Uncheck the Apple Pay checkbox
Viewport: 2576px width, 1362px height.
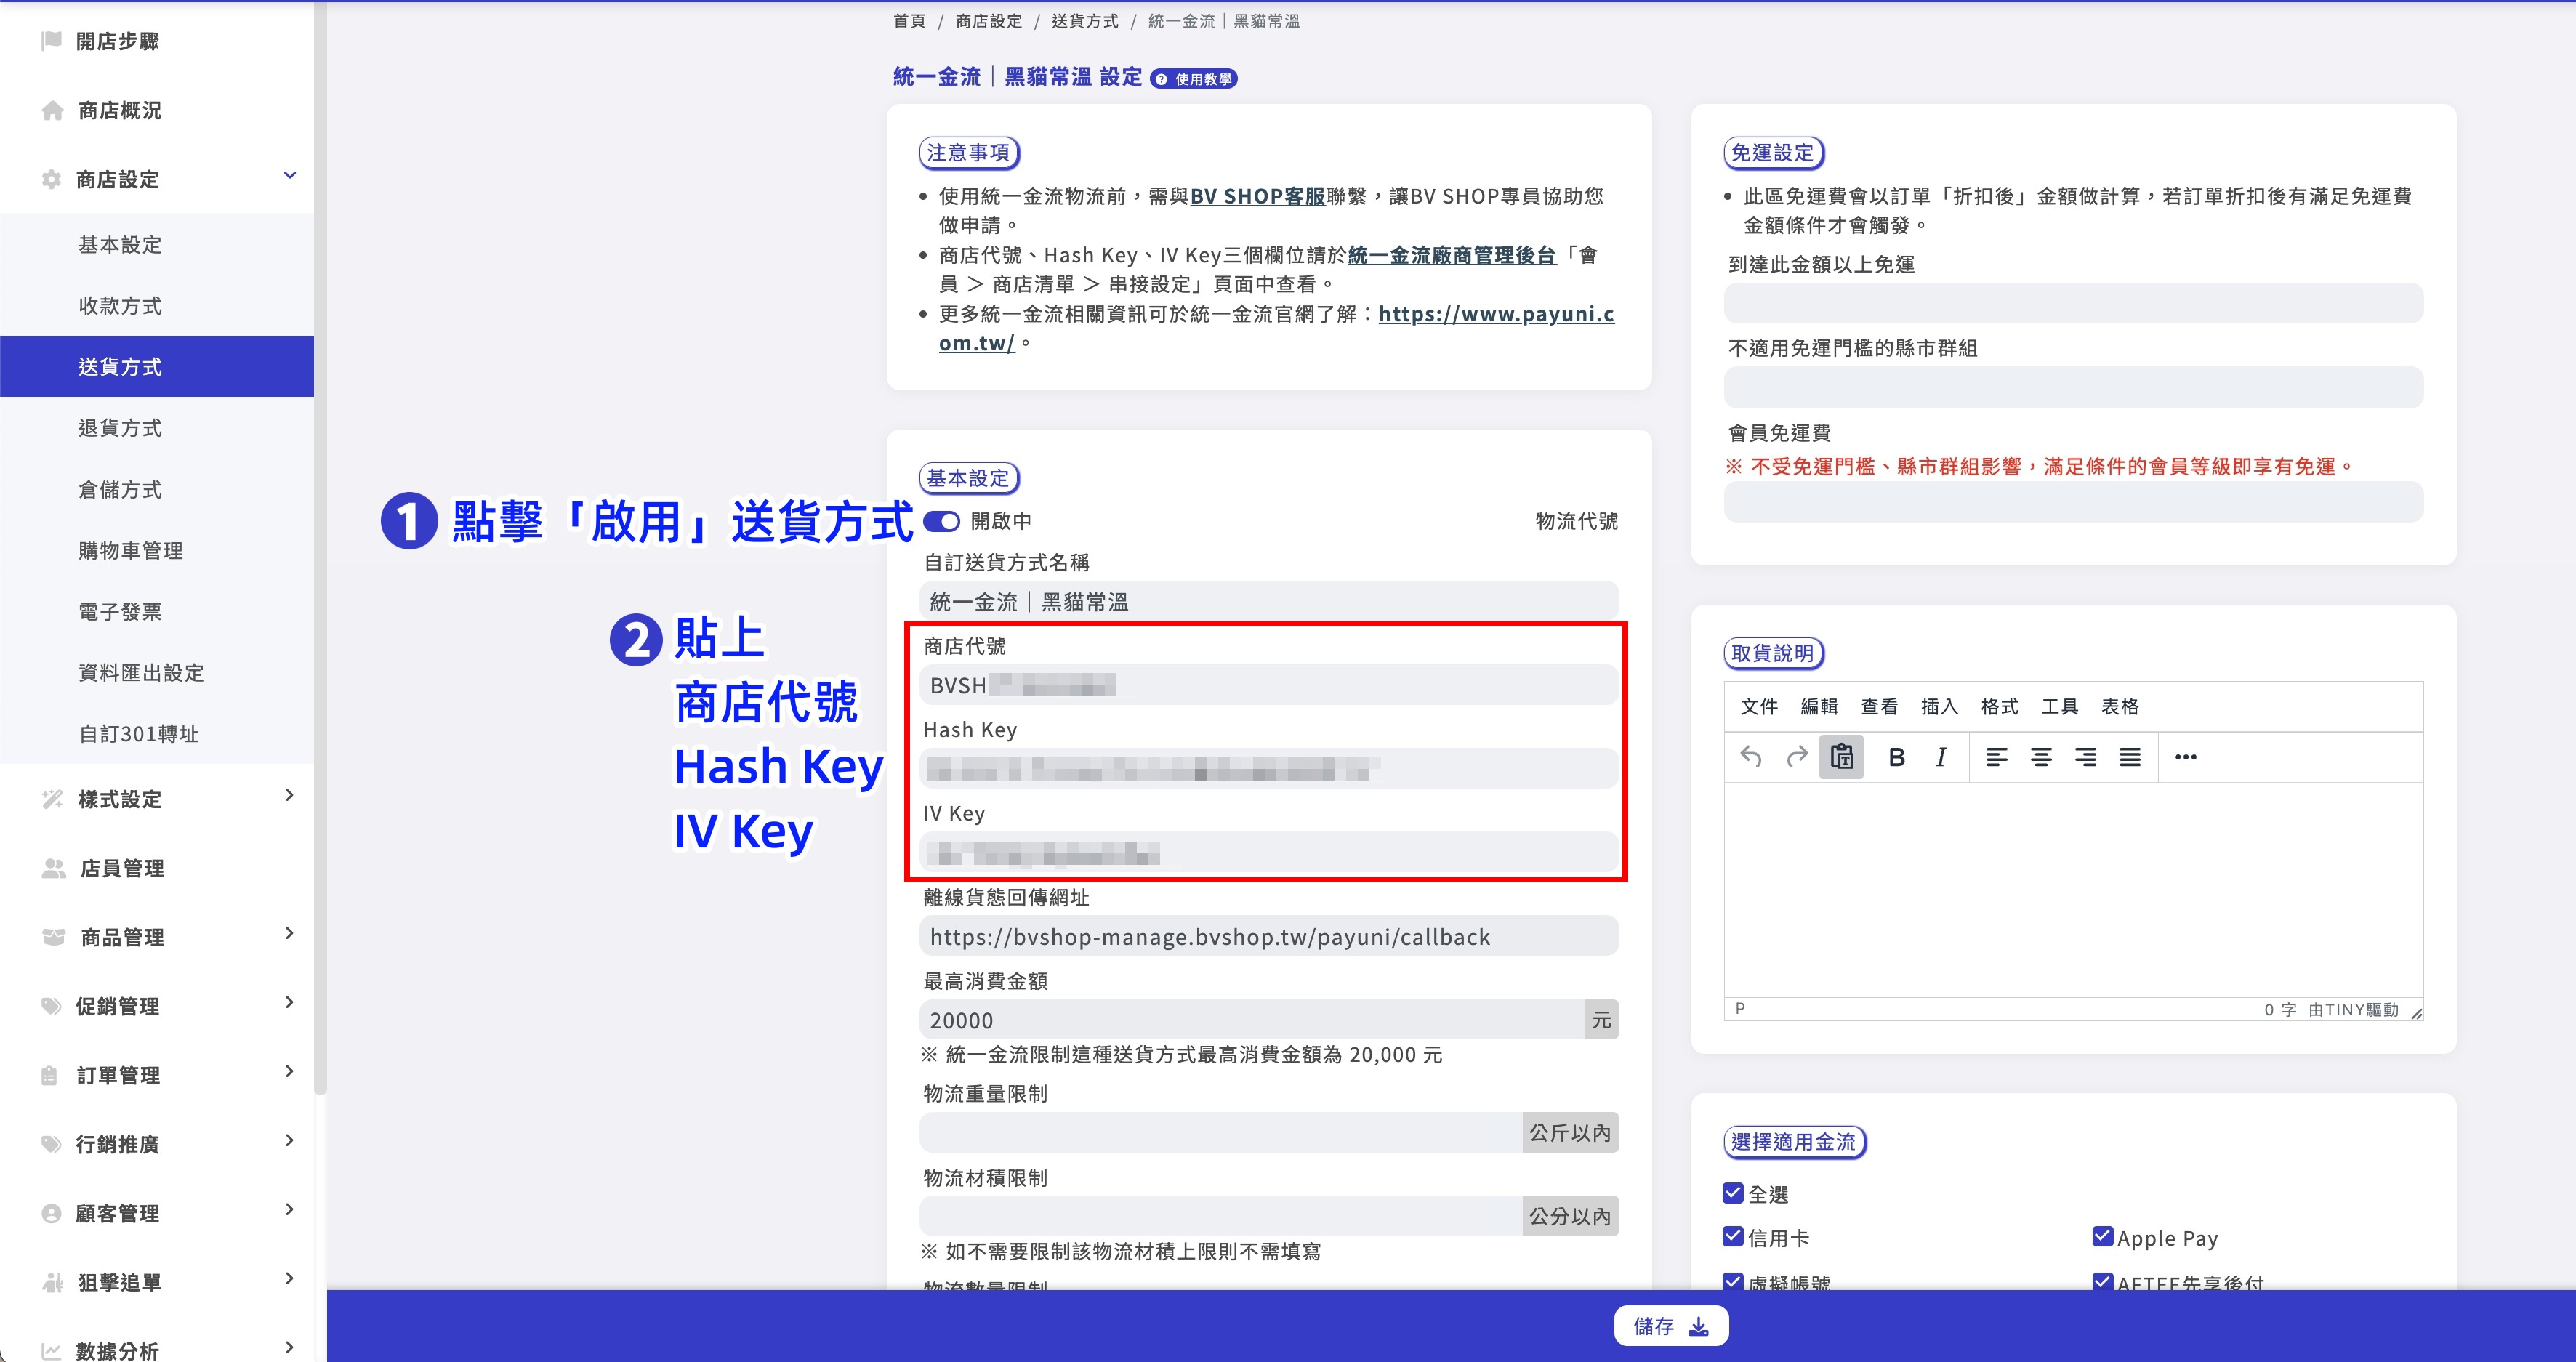coord(2103,1237)
